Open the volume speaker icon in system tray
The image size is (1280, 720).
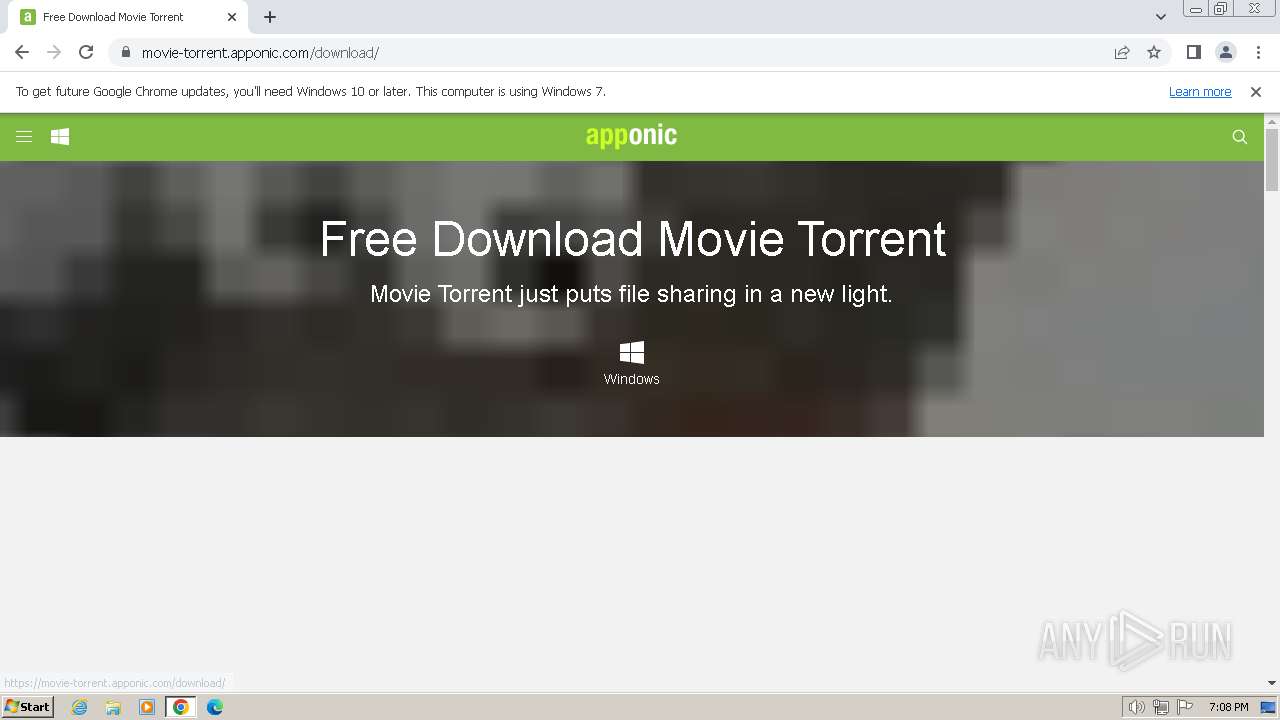coord(1136,707)
